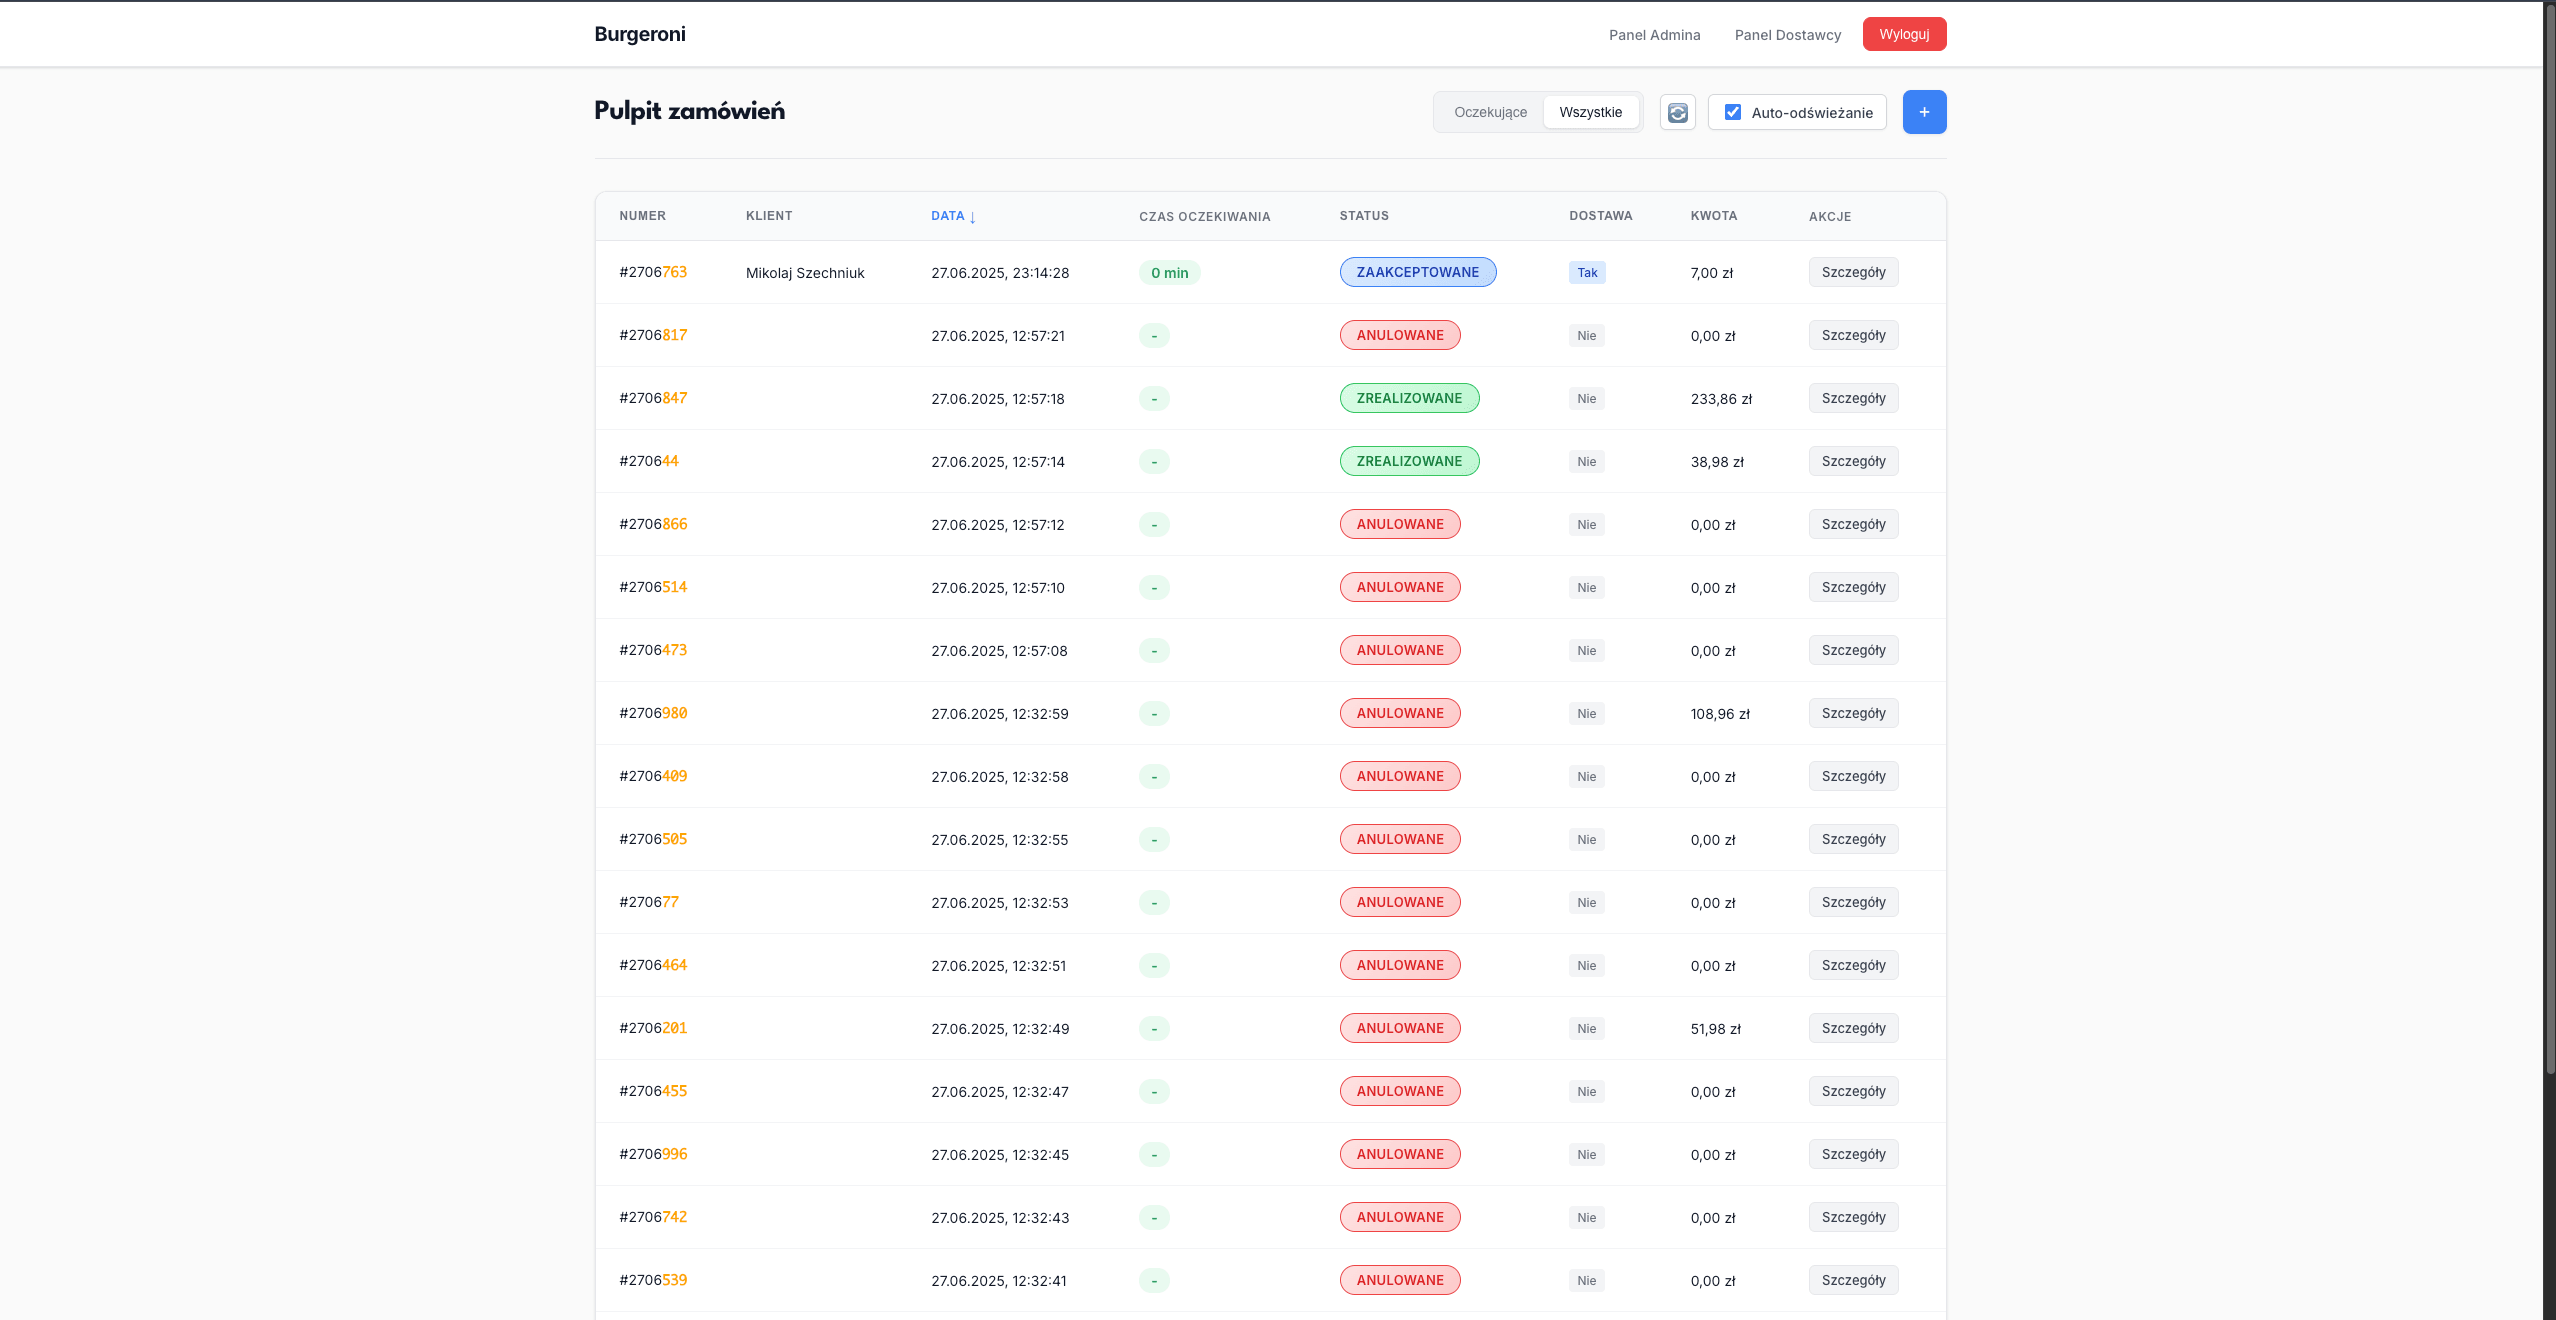This screenshot has width=2556, height=1320.
Task: Open Szczegóły for order #2706847
Action: [x=1853, y=398]
